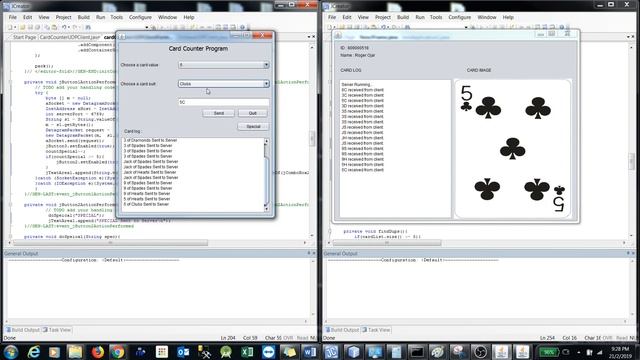
Task: Open the New file dropdown arrow in left toolbar
Action: tap(15, 27)
